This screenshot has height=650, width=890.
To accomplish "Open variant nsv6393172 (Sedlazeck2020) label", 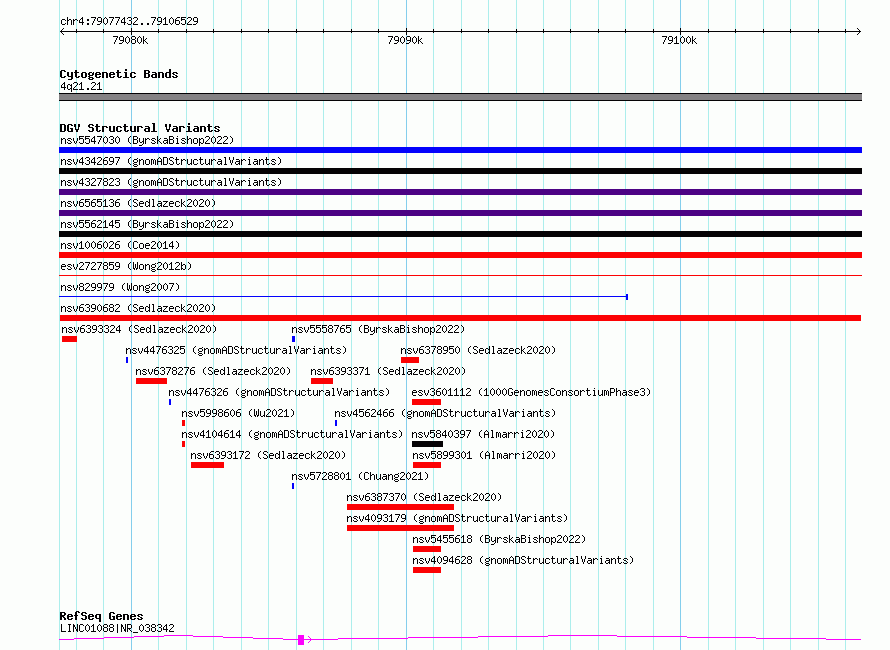I will [268, 455].
